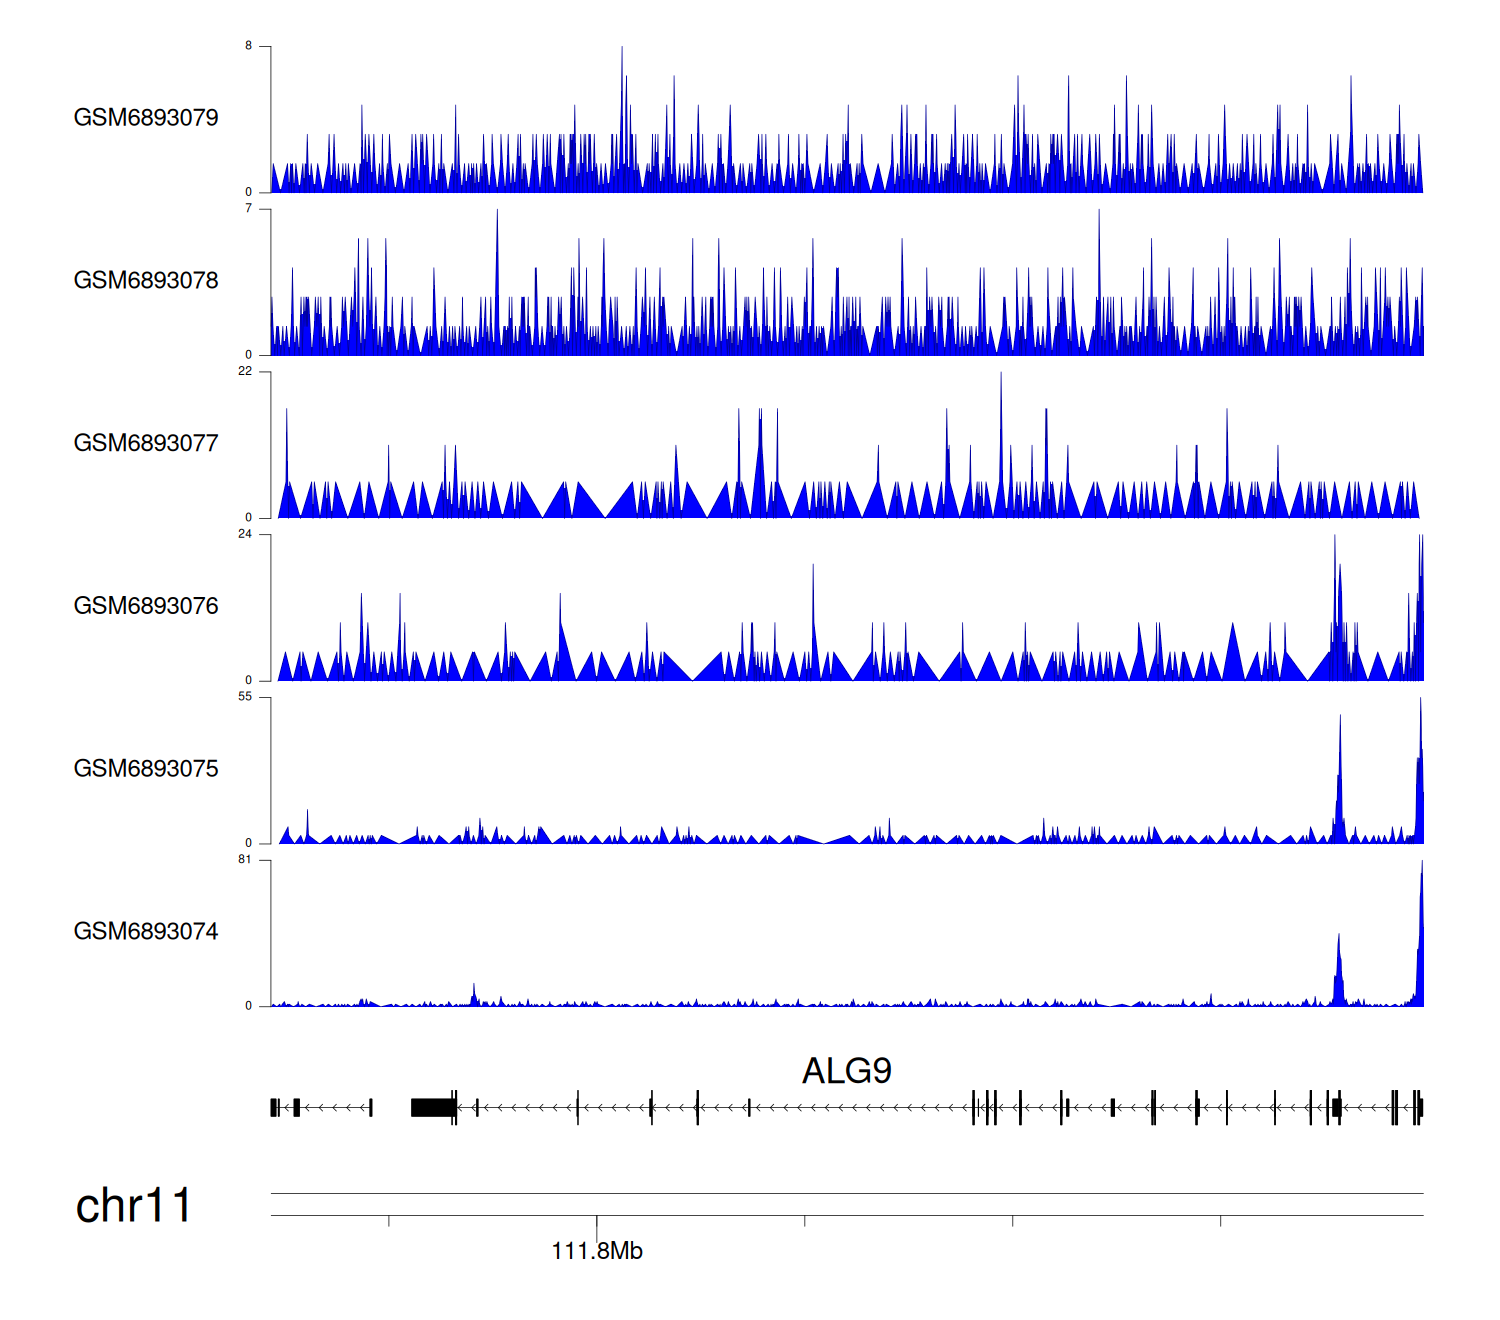The height and width of the screenshot is (1320, 1500).
Task: Click the y-axis maximum 22 on GSM6893077
Action: coord(245,371)
